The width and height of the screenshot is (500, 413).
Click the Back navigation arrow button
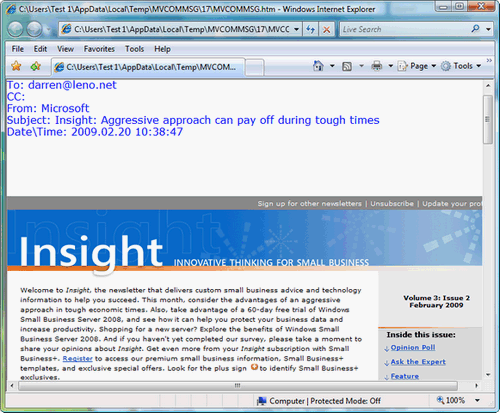point(15,29)
